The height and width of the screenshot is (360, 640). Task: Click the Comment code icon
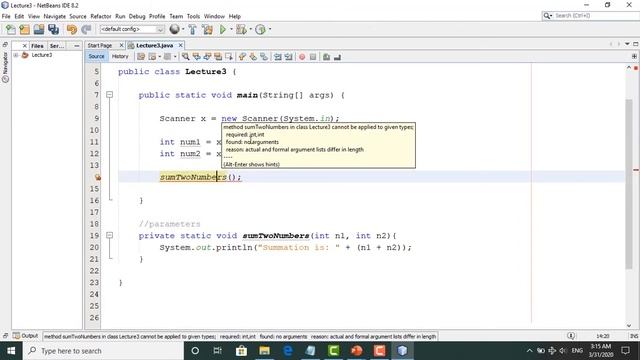[326, 57]
